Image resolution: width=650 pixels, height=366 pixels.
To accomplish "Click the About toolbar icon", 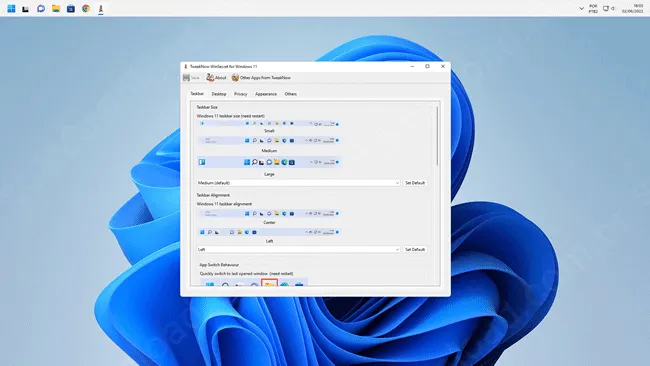I will coord(216,78).
